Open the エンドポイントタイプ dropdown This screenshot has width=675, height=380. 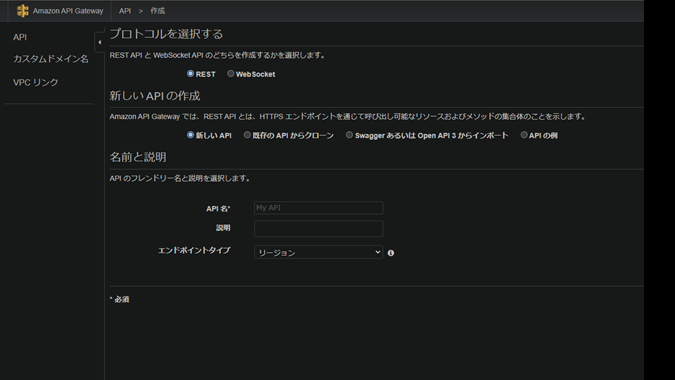(x=319, y=252)
